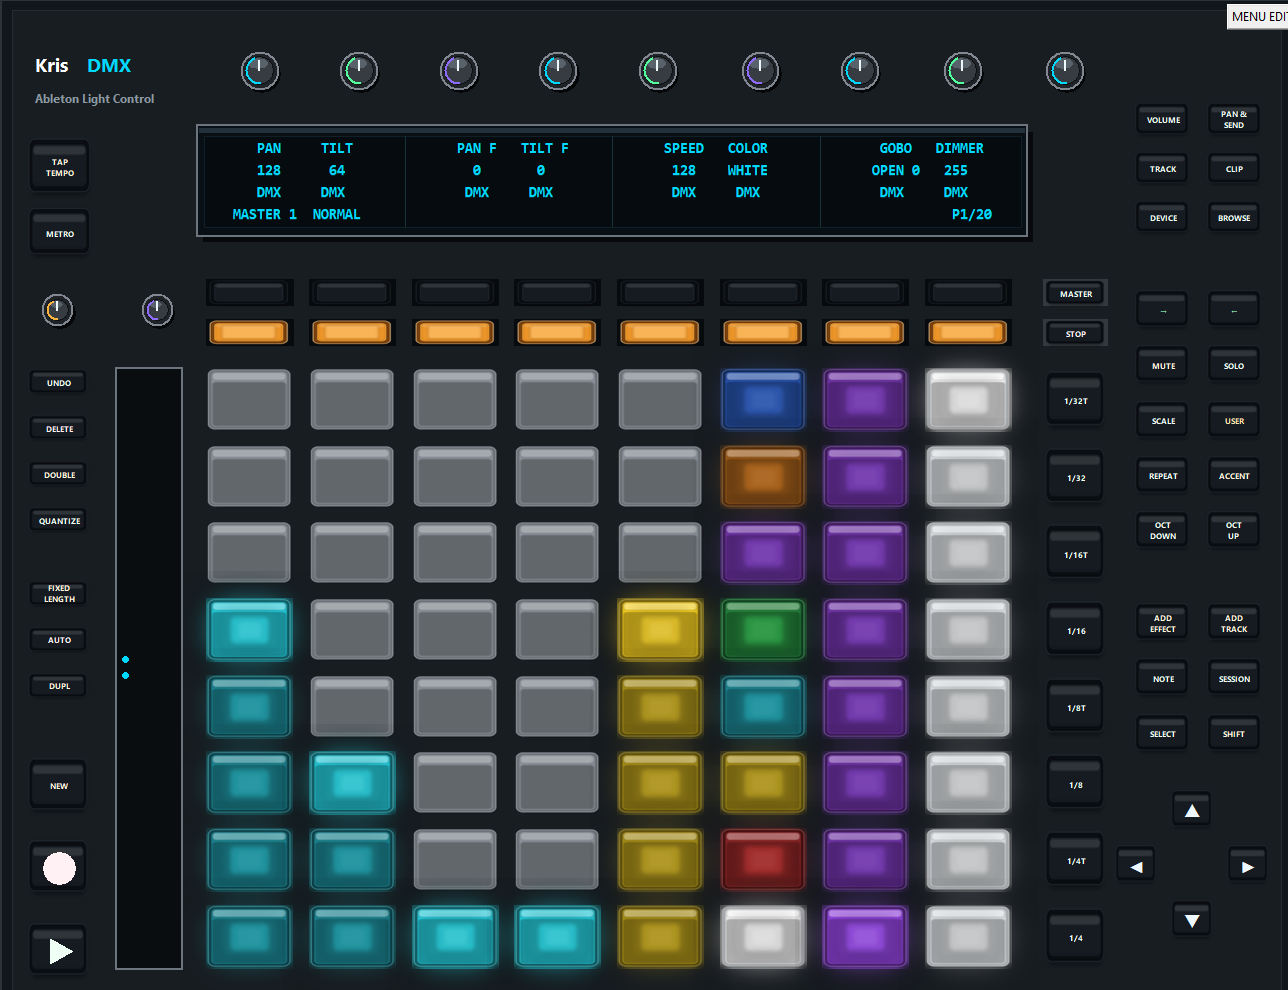The image size is (1288, 990).
Task: Click the orange knob below METRO
Action: tap(57, 310)
